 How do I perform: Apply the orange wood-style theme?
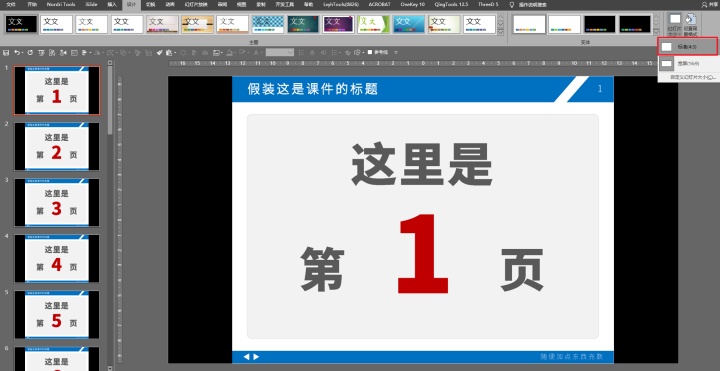click(197, 24)
